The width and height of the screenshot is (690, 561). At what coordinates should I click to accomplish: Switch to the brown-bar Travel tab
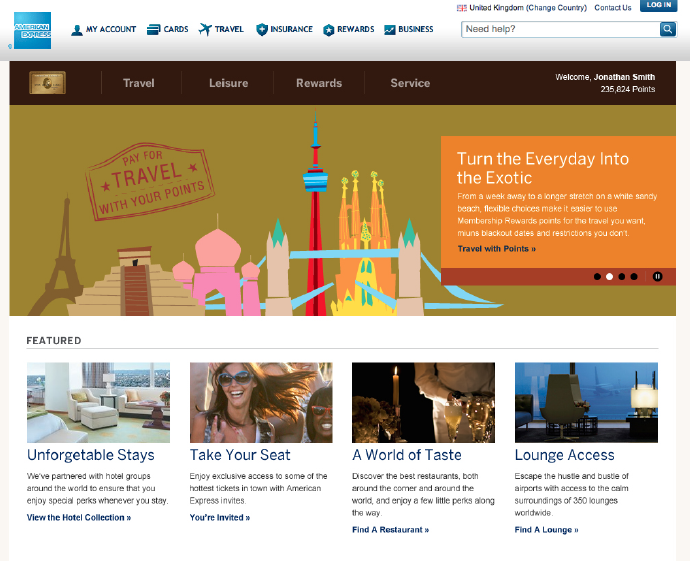[x=139, y=83]
